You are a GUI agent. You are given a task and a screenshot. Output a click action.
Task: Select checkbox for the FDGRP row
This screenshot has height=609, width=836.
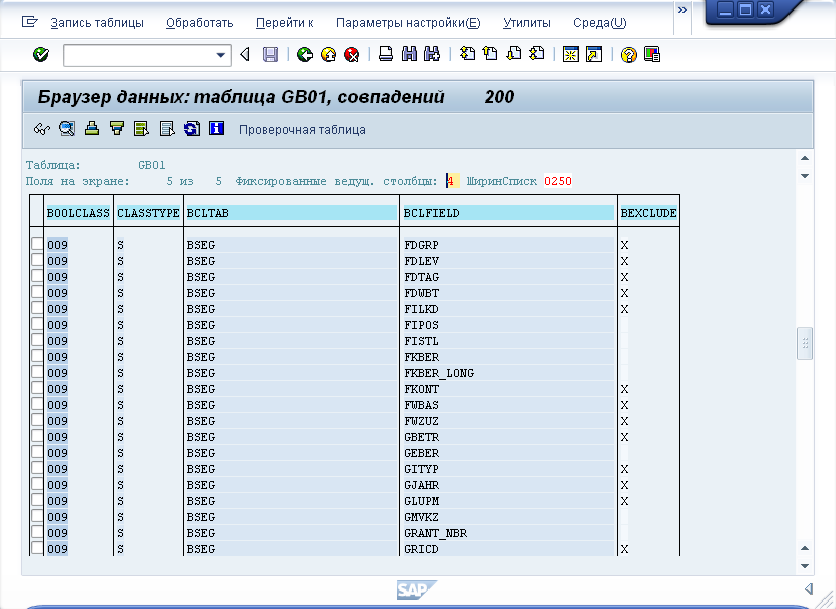pos(37,245)
